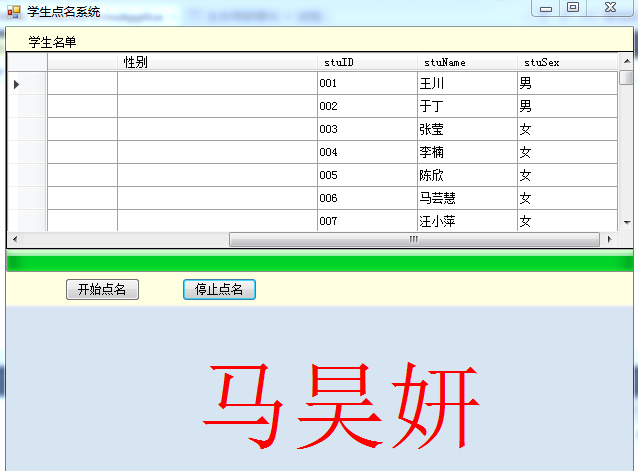
Task: Select the row selector arrow for row 001
Action: pyautogui.click(x=16, y=84)
